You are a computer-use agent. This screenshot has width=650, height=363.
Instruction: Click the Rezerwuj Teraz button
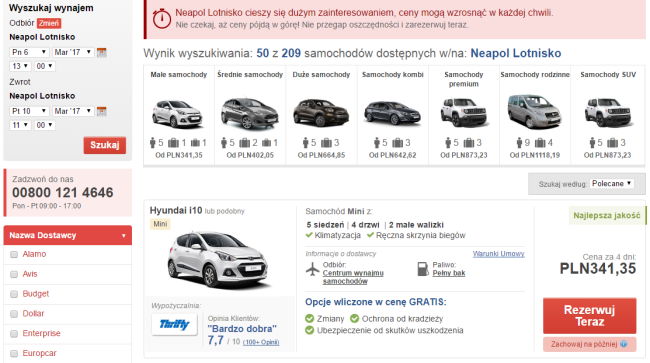point(589,316)
